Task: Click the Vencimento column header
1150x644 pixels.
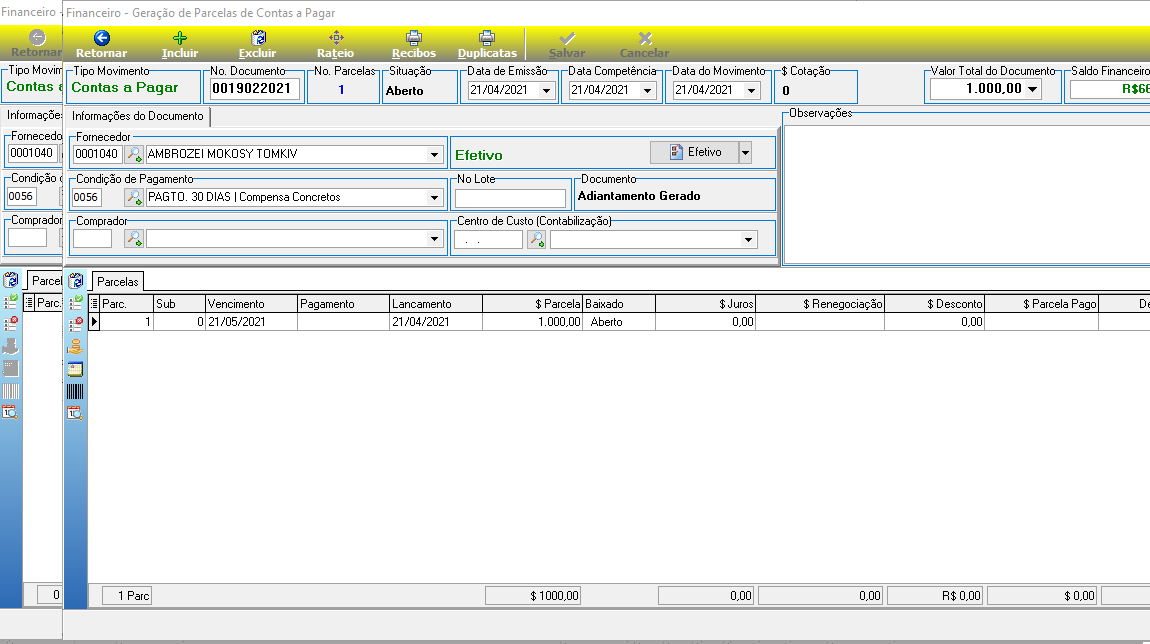Action: coord(251,304)
